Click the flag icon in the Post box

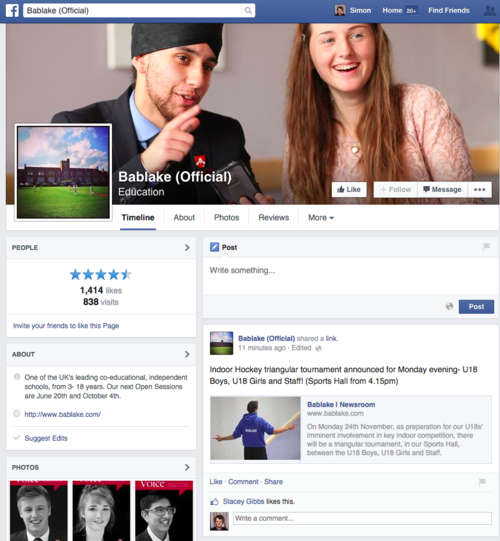coord(486,247)
